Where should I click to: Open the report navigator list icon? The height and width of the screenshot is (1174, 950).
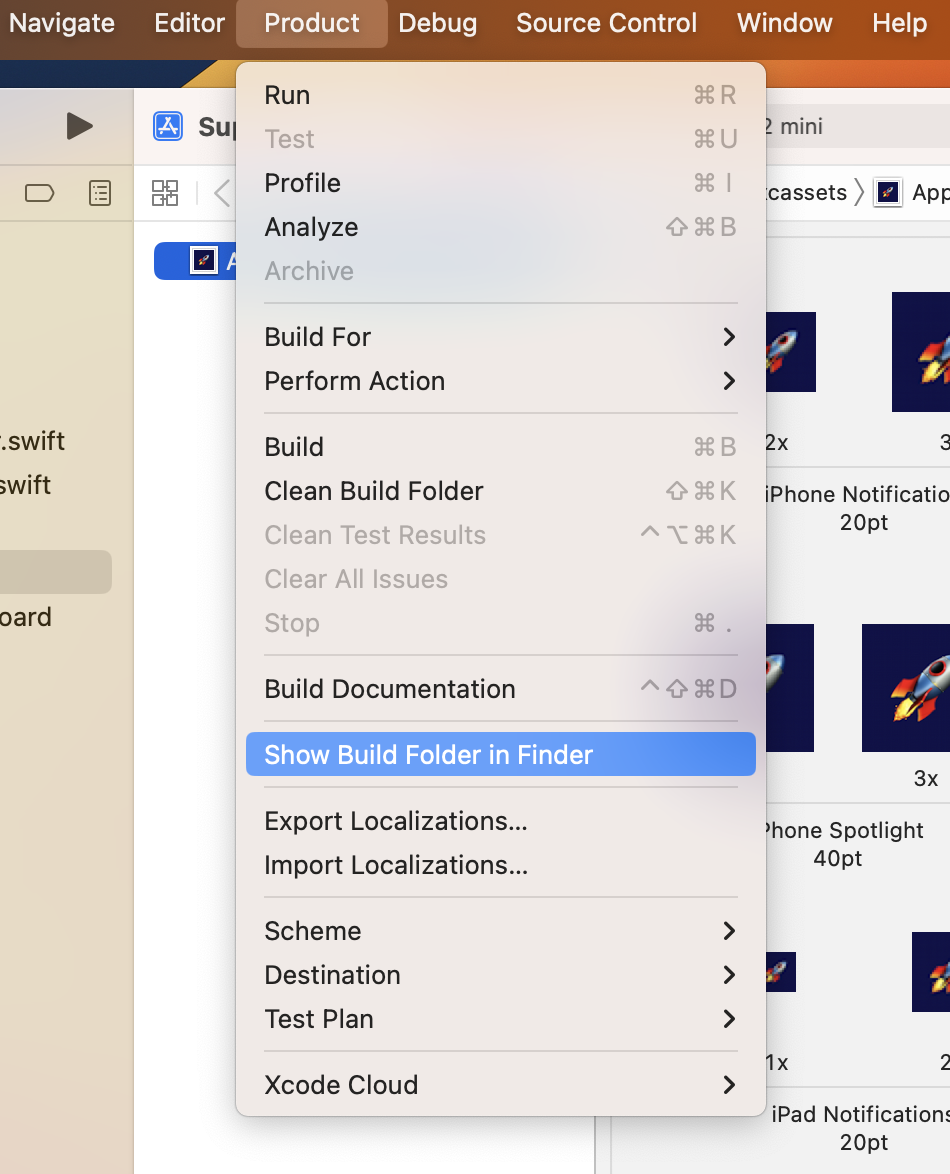[x=100, y=193]
